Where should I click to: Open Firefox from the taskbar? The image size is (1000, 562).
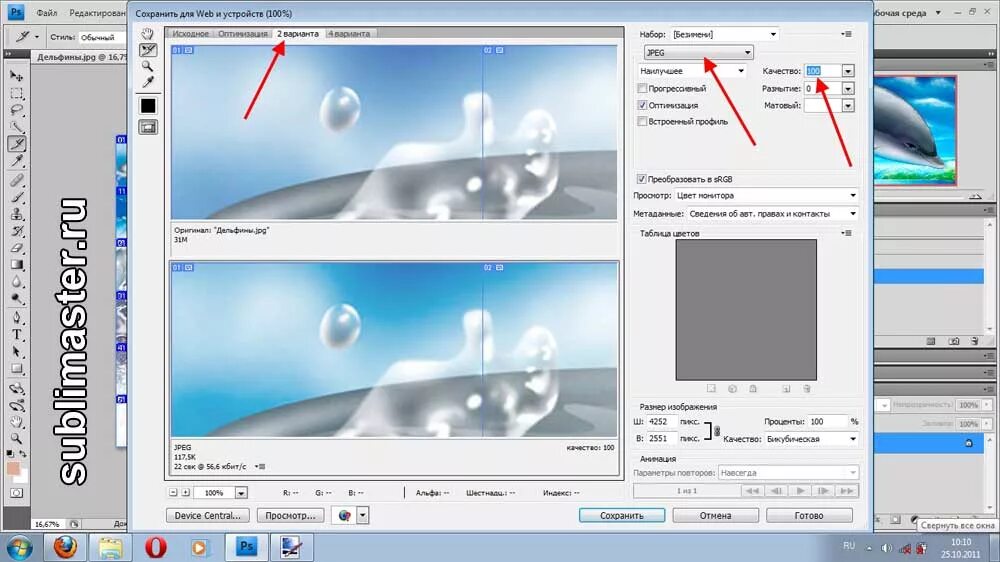point(65,547)
